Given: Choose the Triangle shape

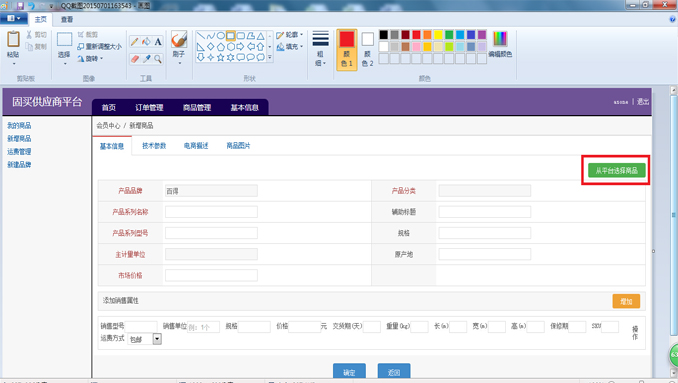Looking at the screenshot, I should pyautogui.click(x=261, y=35).
